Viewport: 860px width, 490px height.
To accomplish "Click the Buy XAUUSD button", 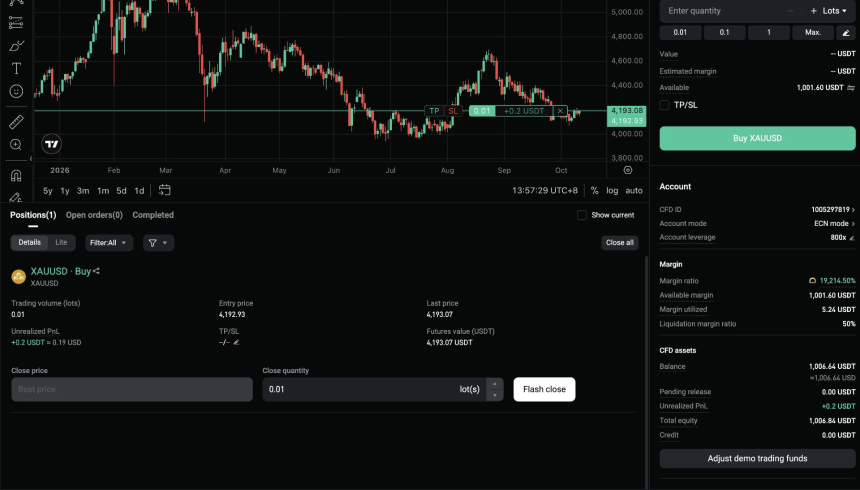I will click(x=757, y=138).
